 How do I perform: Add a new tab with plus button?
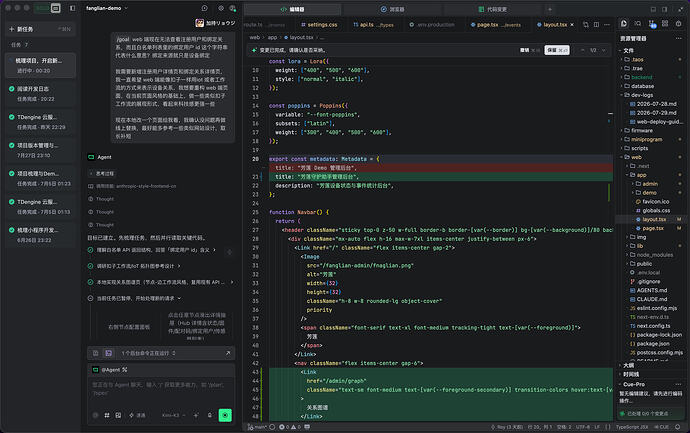point(550,9)
